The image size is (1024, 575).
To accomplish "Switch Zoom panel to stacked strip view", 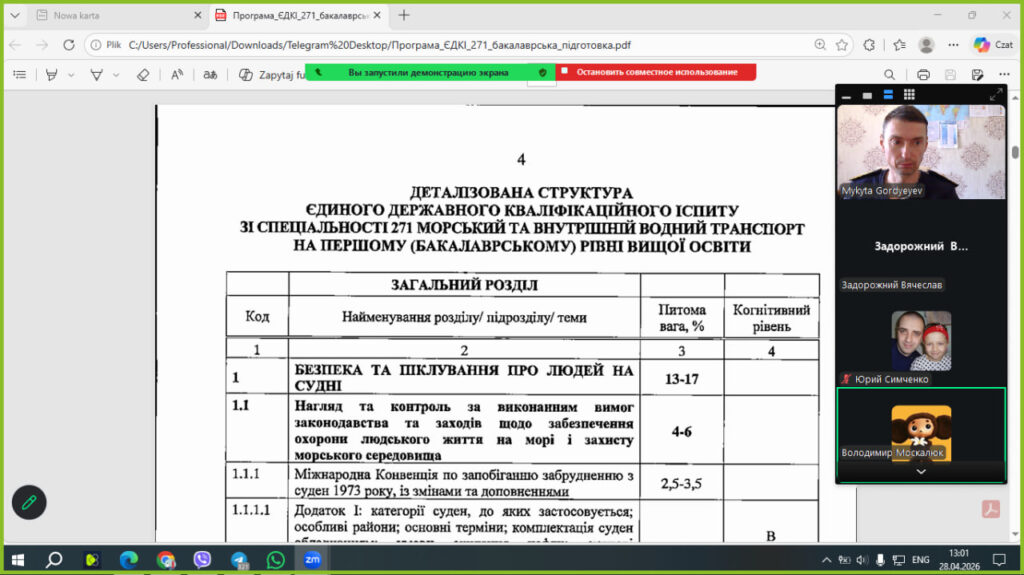I will click(x=888, y=95).
